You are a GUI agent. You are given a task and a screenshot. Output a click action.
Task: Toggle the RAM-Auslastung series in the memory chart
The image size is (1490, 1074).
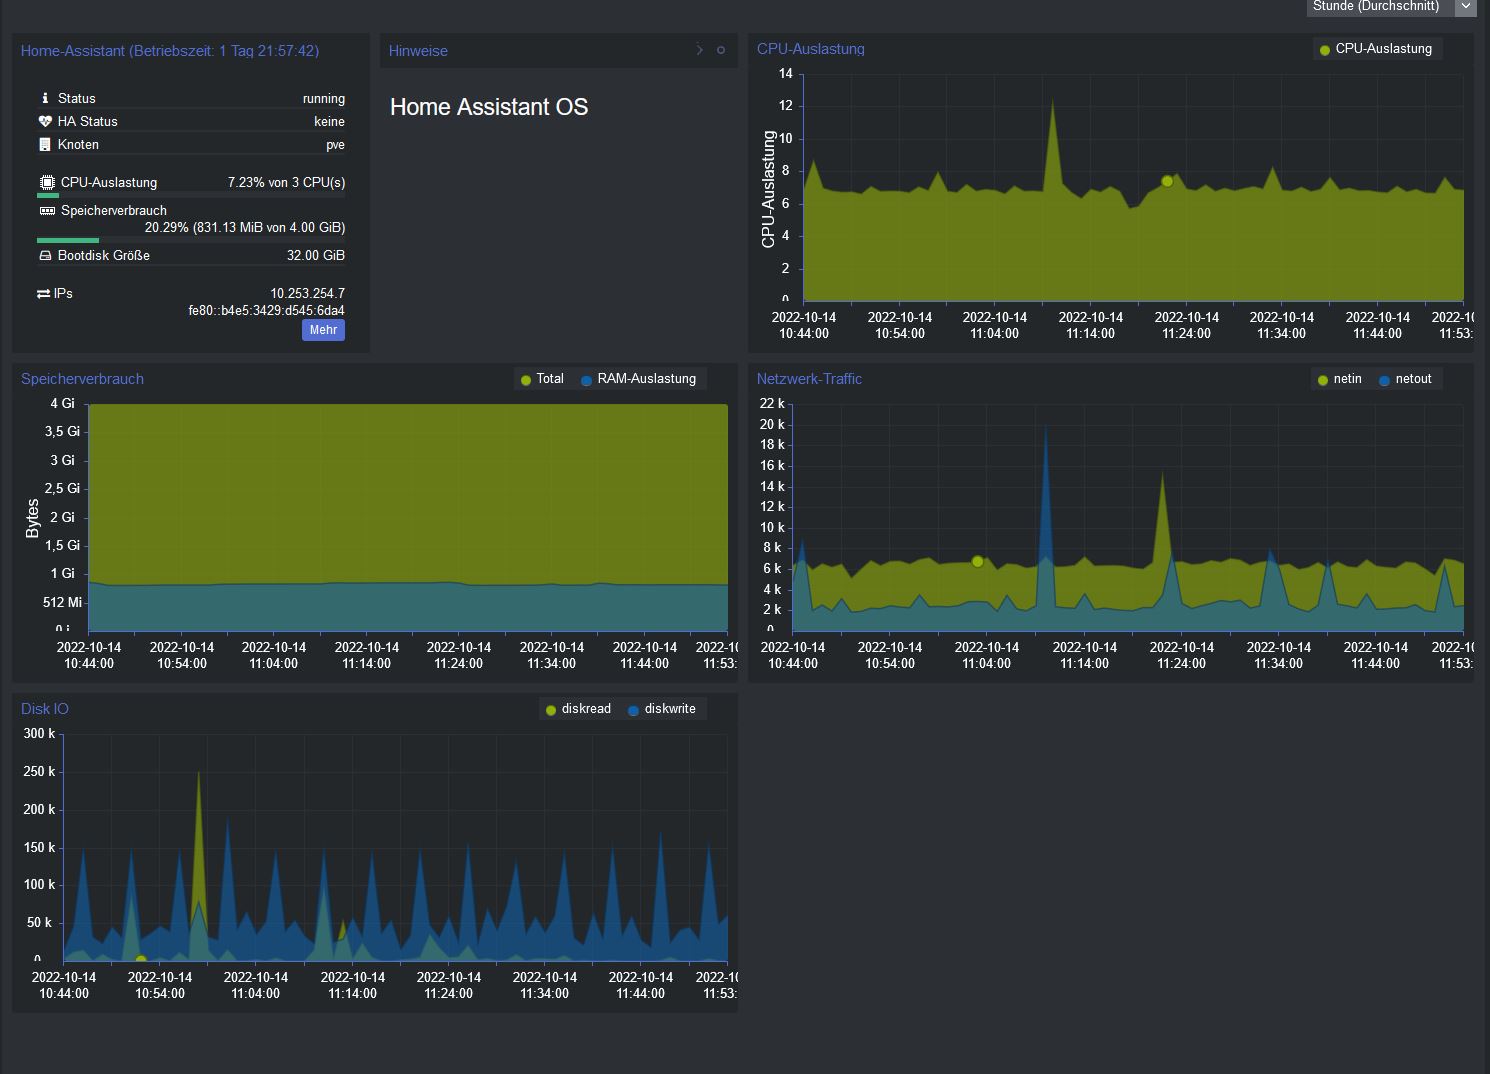(x=639, y=379)
